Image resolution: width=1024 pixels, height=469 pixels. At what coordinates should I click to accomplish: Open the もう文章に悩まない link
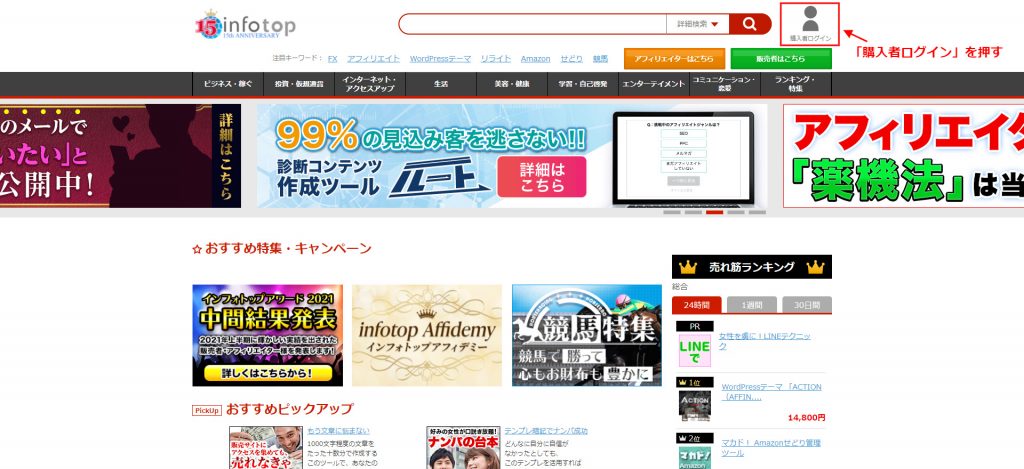pyautogui.click(x=338, y=431)
